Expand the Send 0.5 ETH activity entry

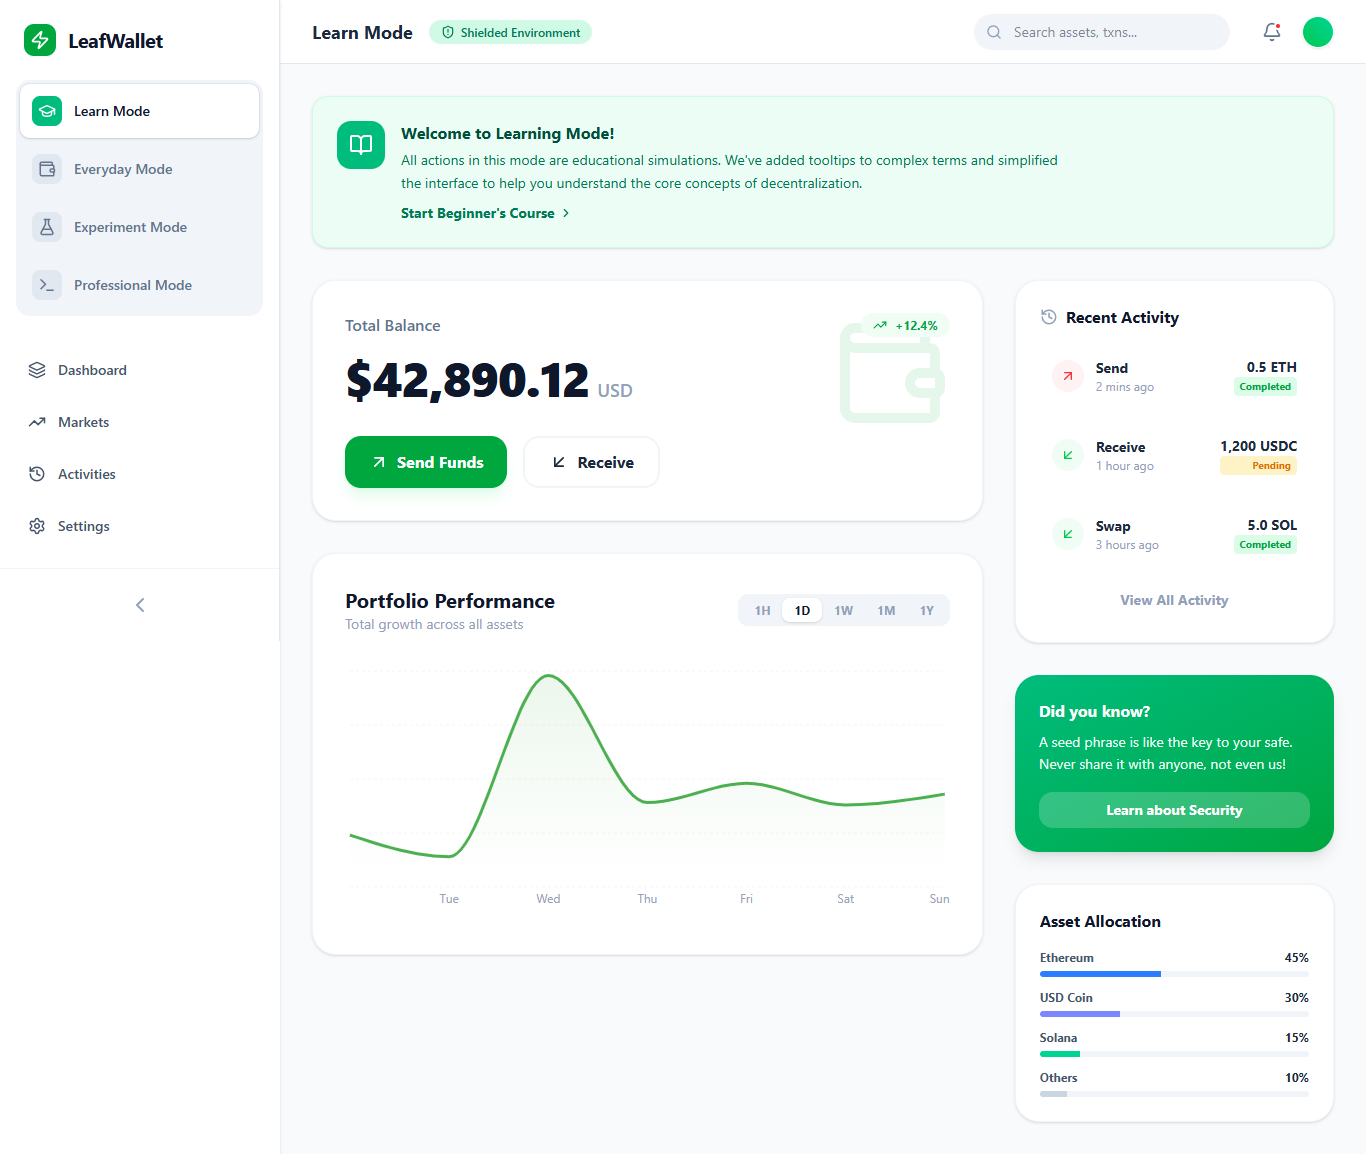click(1174, 377)
